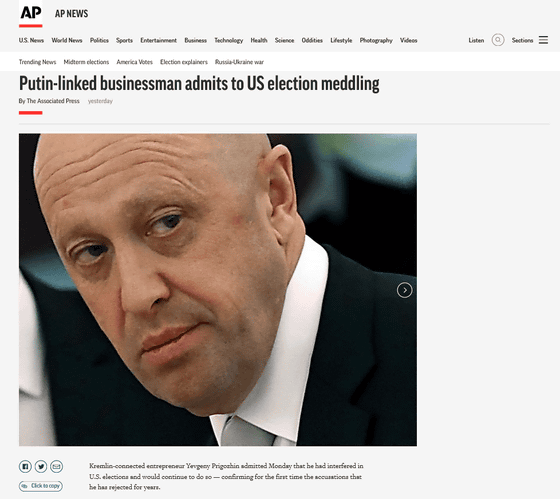
Task: Share article on Facebook
Action: 25,466
